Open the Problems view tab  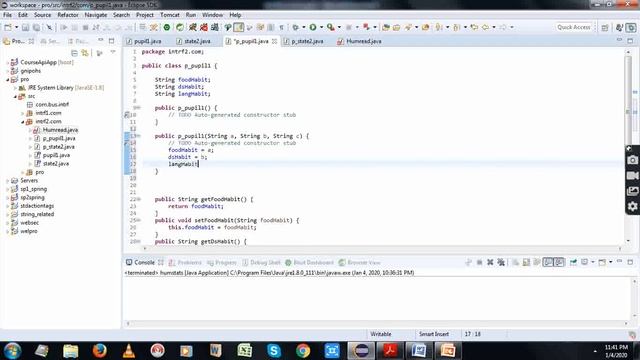pyautogui.click(x=185, y=262)
